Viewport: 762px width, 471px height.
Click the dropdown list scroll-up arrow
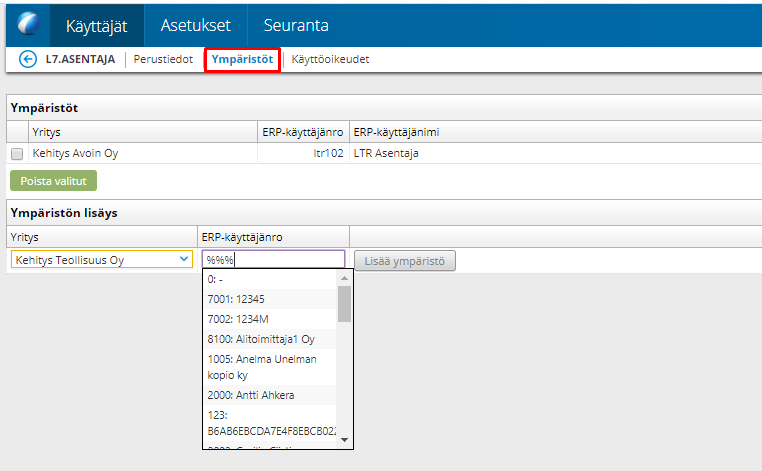pos(345,278)
